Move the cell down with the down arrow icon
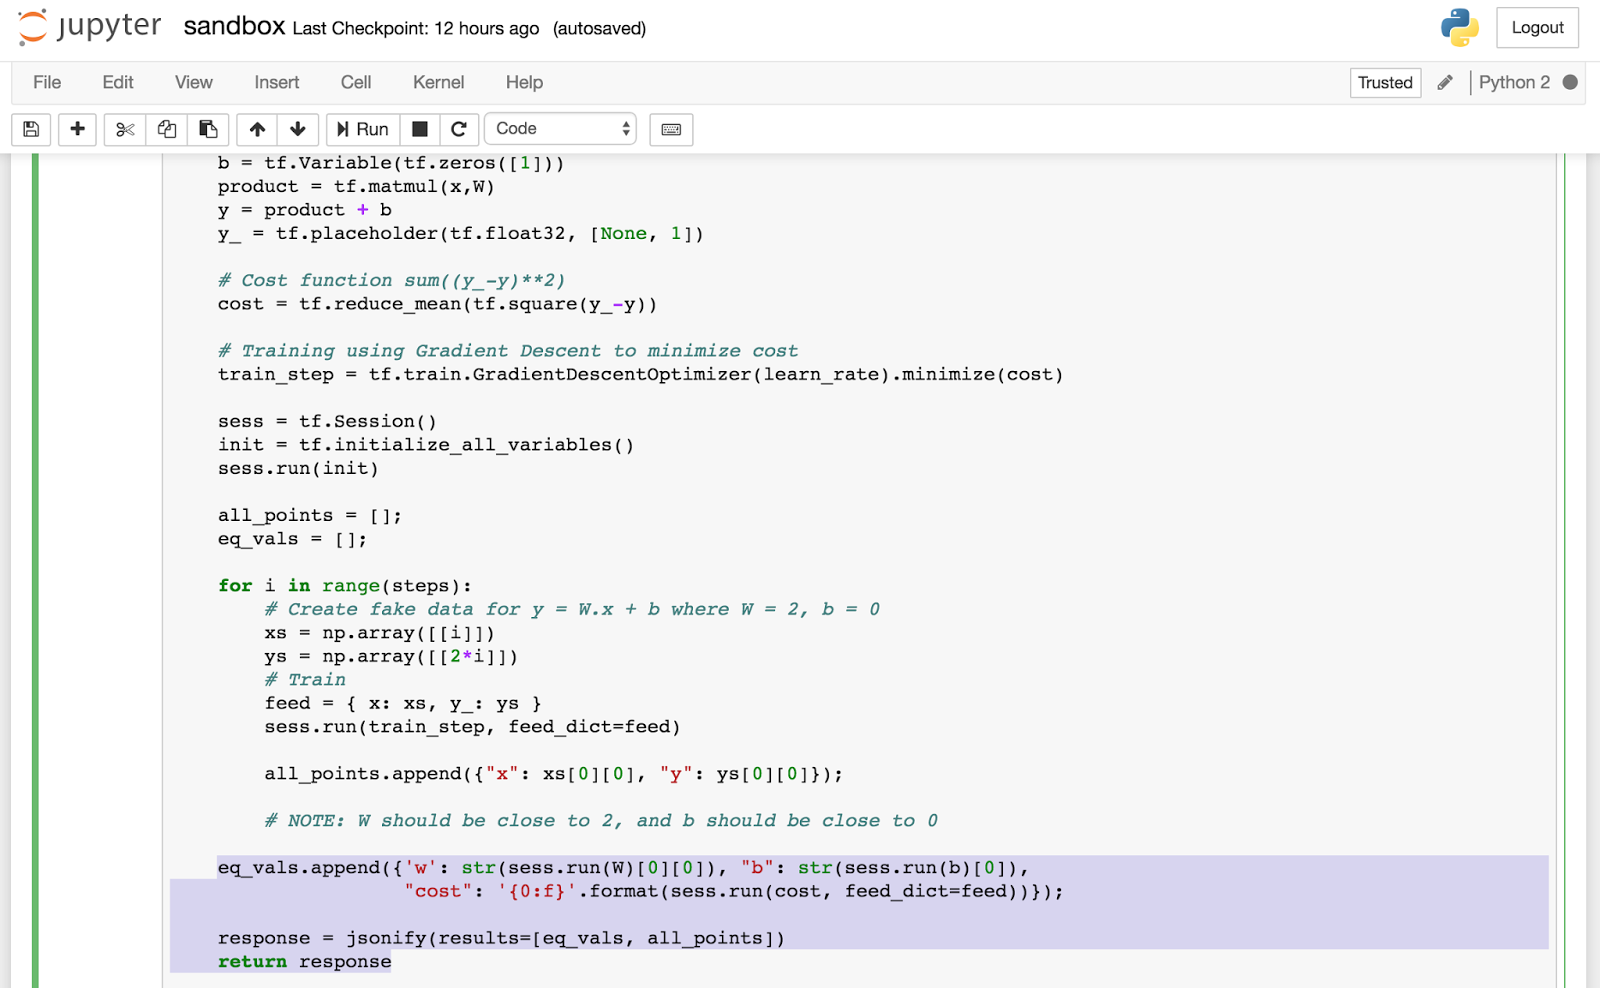The image size is (1600, 988). (298, 129)
